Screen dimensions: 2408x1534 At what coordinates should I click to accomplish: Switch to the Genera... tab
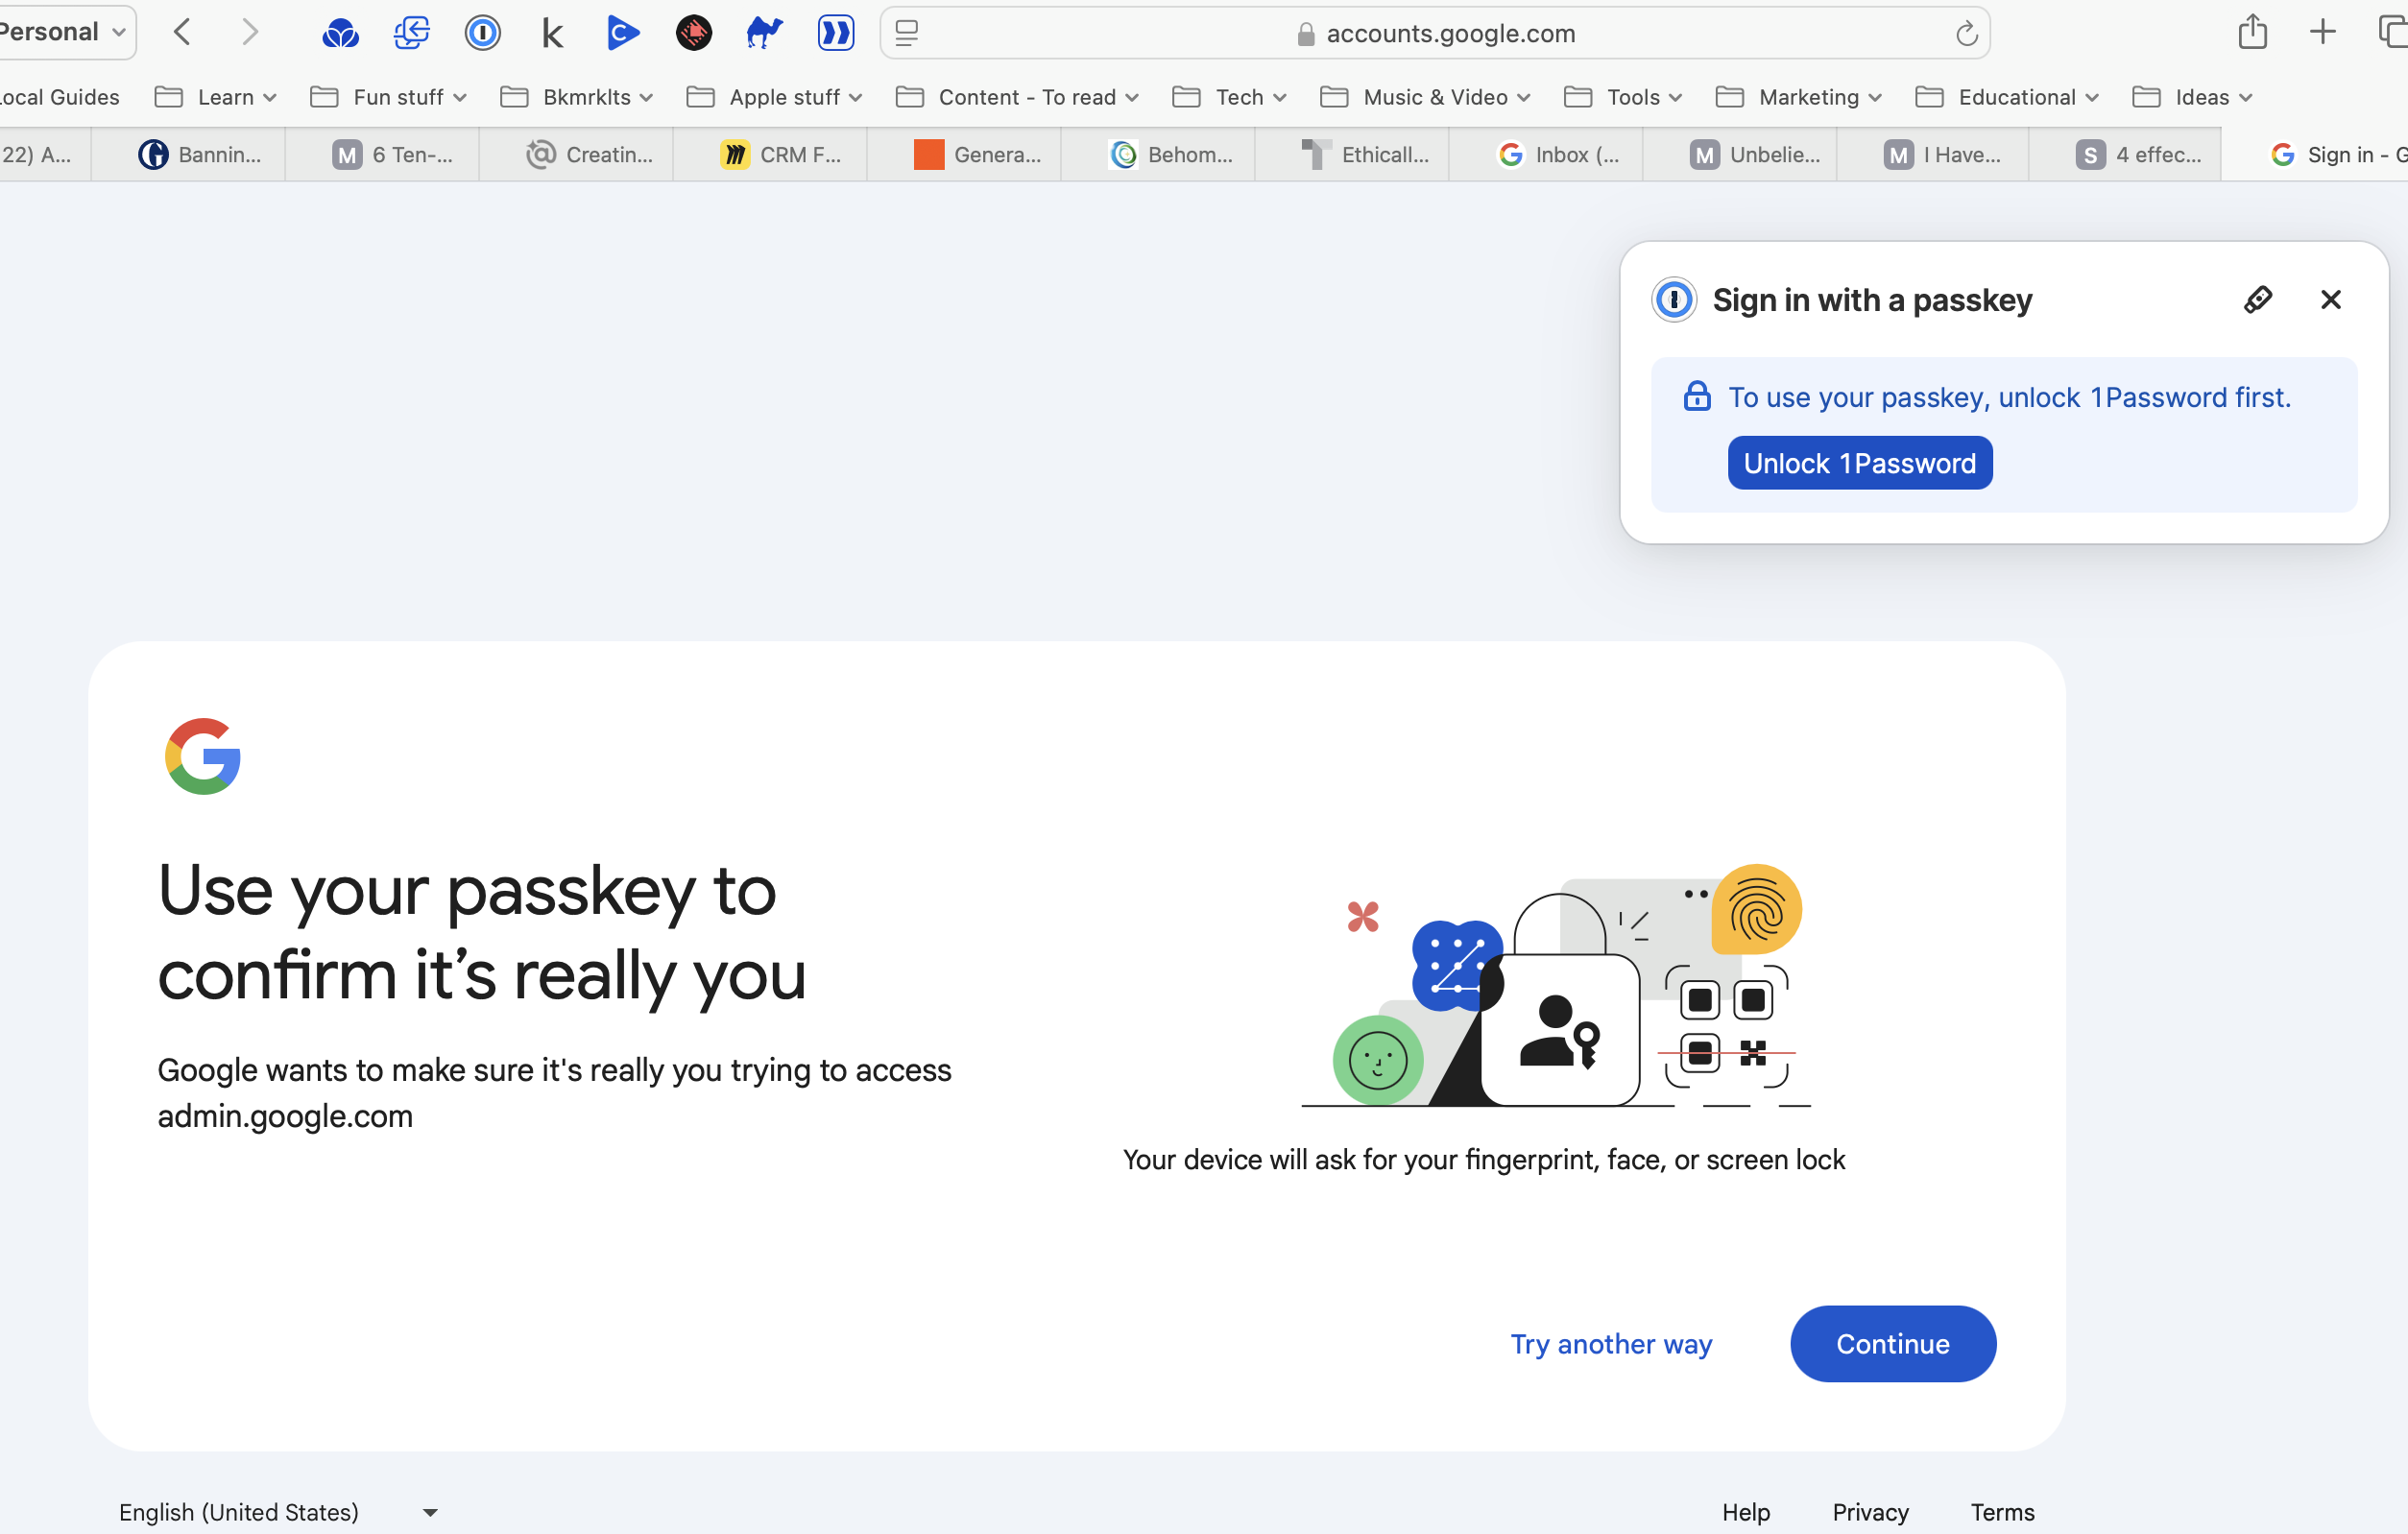(964, 154)
